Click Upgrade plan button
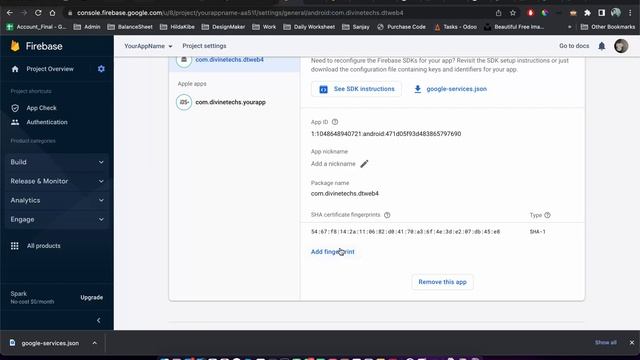The height and width of the screenshot is (360, 640). (91, 298)
